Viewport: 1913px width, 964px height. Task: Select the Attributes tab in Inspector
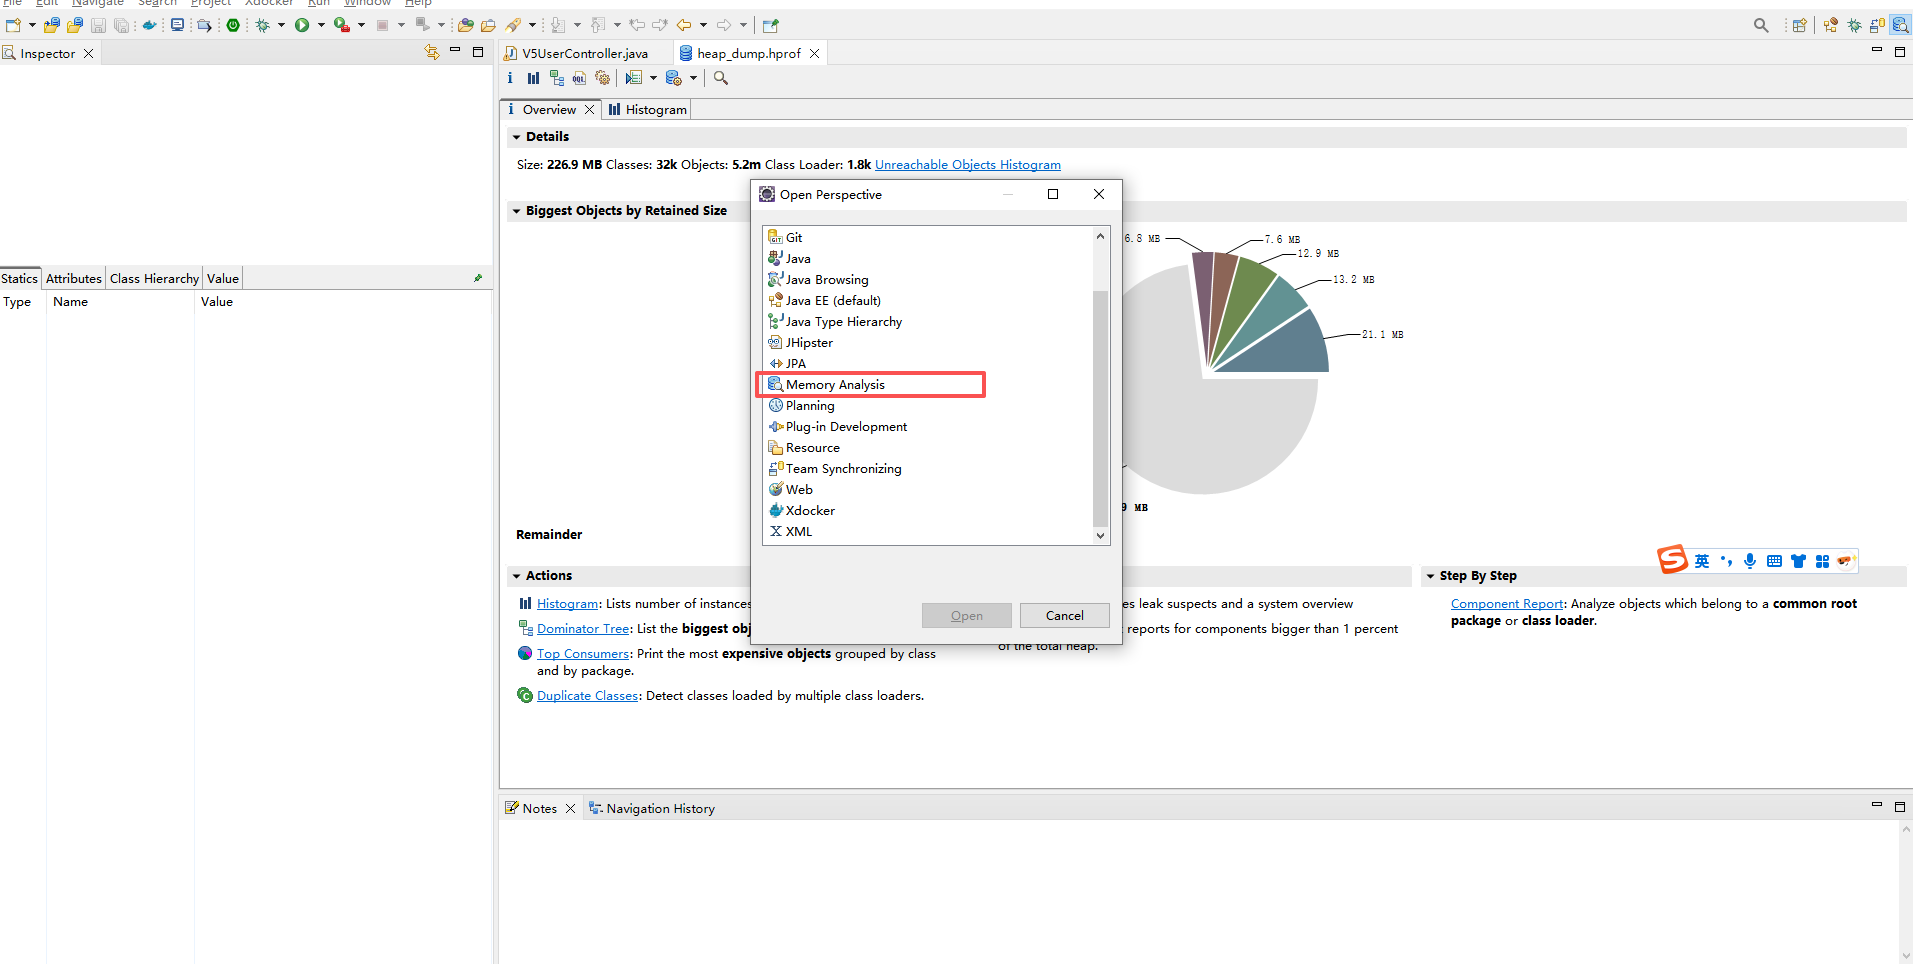74,278
